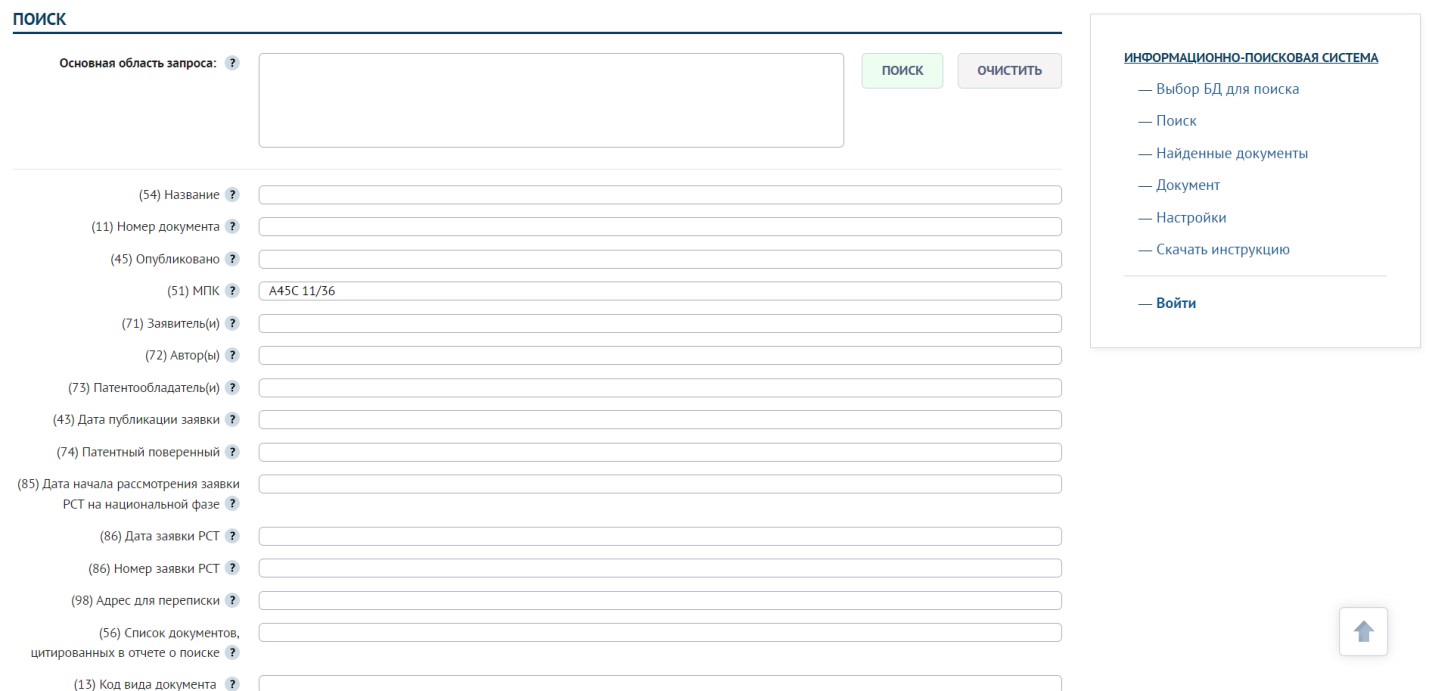
Task: Click (85) Дата начала рассмотрения заявки input
Action: click(660, 484)
